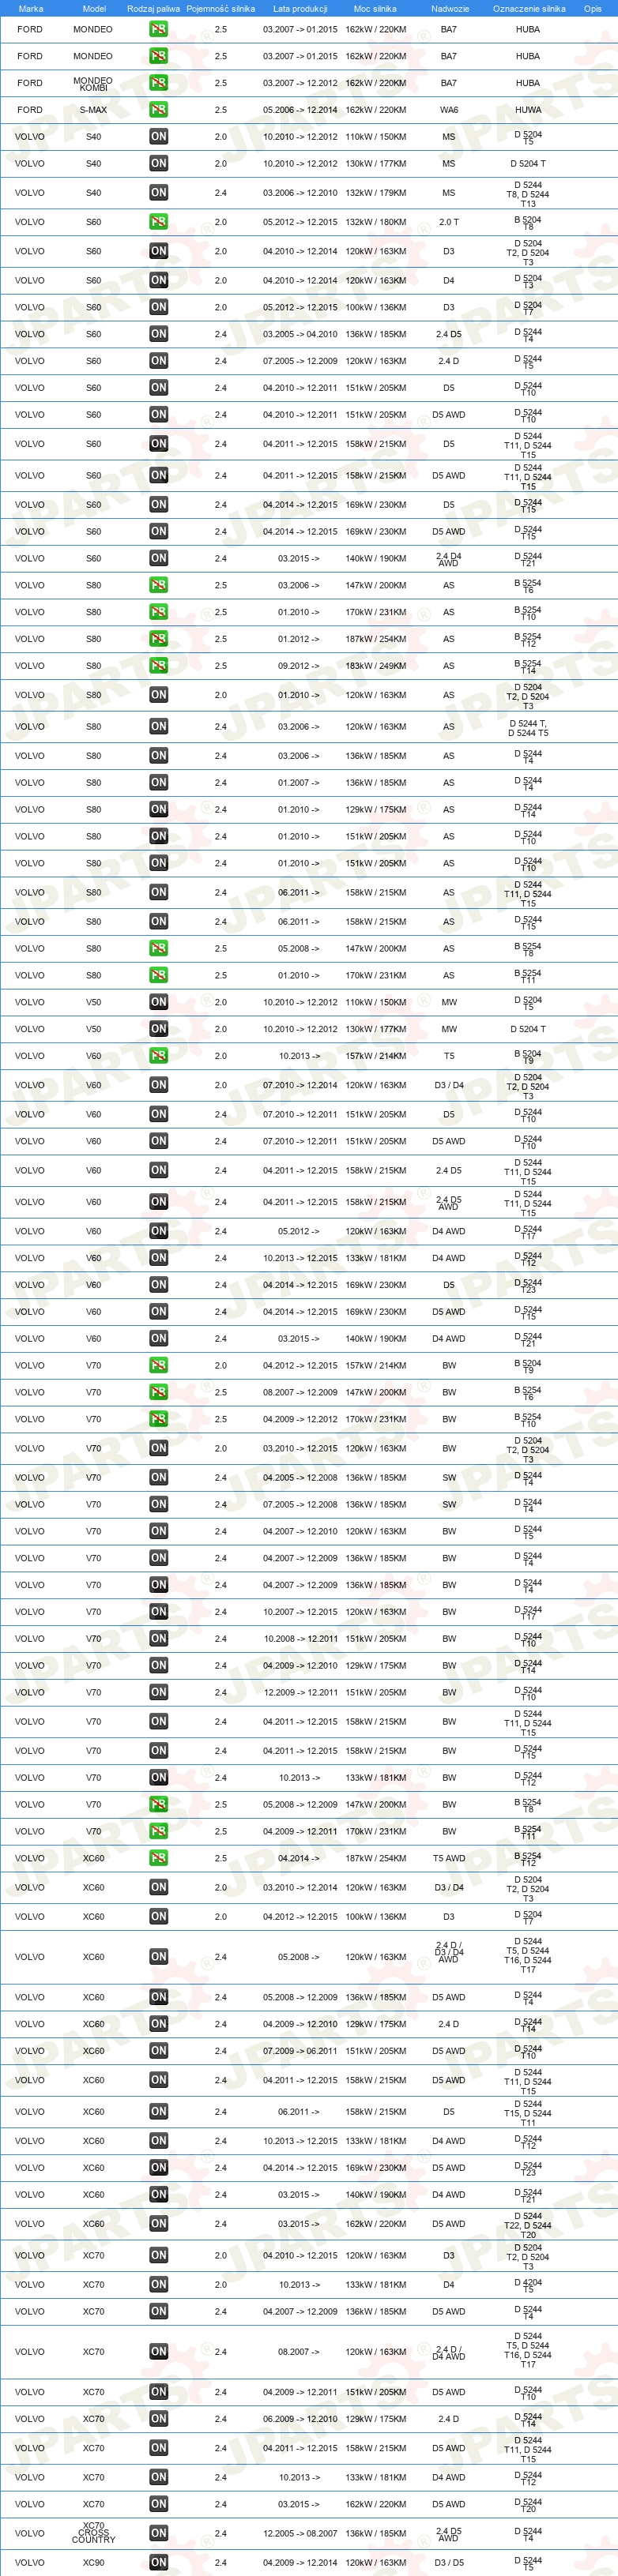
Task: Click the 08.2007 -> production date cell
Action: coord(299,2352)
